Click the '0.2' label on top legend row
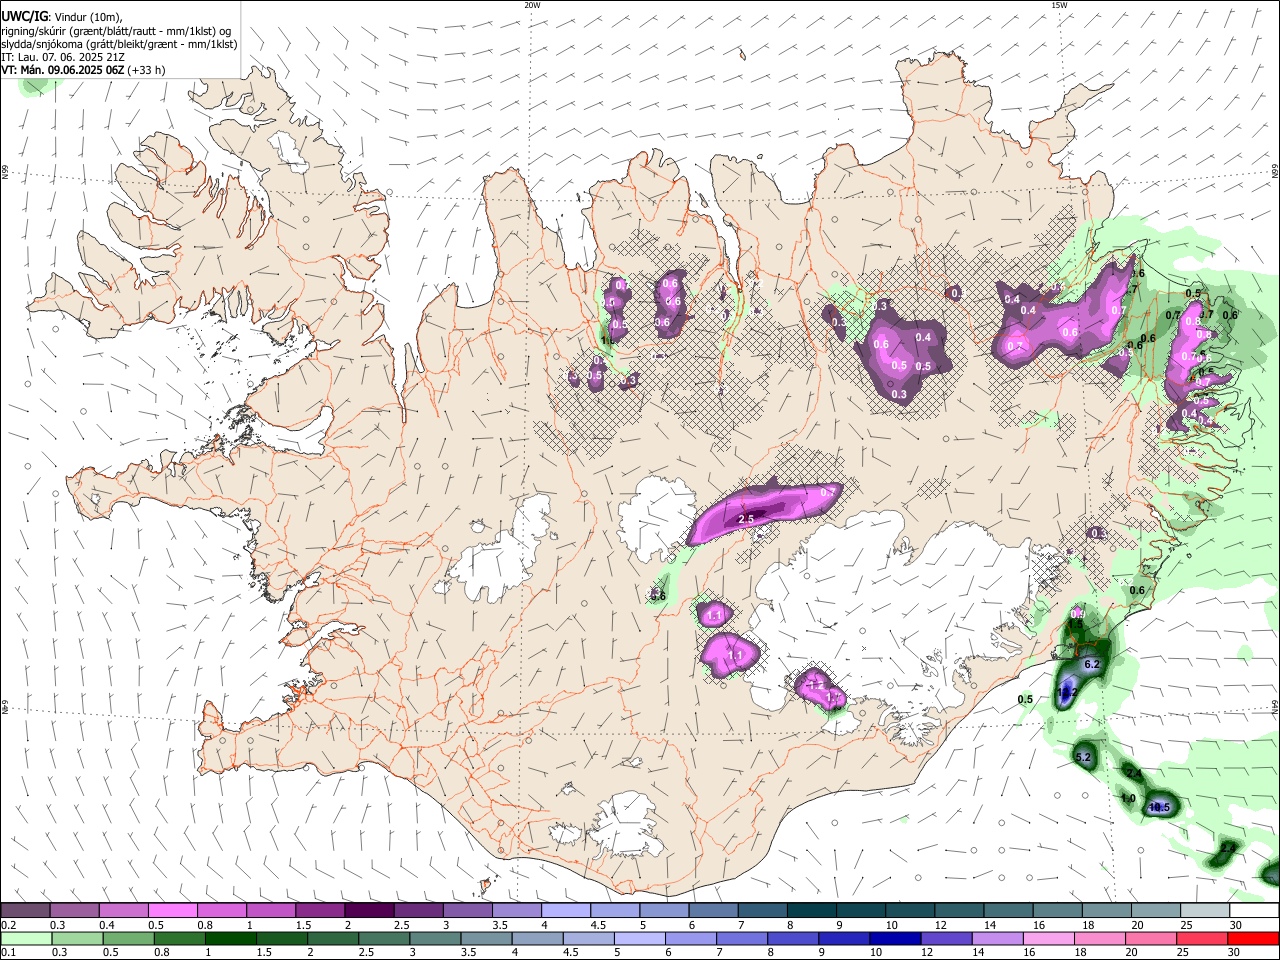 [x=8, y=925]
